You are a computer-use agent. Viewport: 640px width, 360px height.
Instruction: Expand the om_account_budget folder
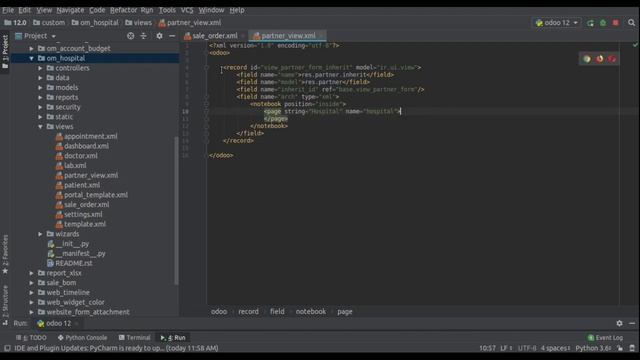[31, 49]
